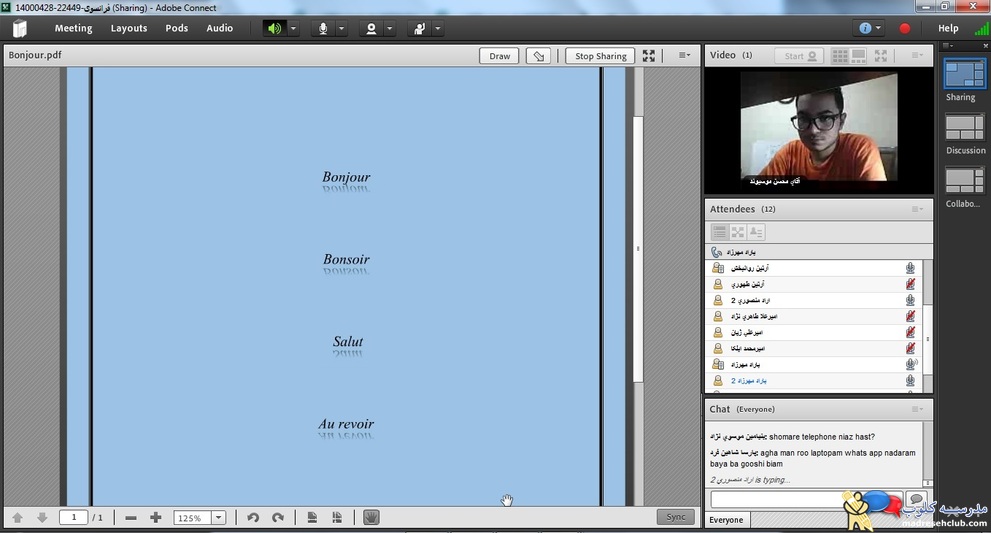Toggle the webcam in the toolbar
The image size is (991, 533).
[x=371, y=28]
